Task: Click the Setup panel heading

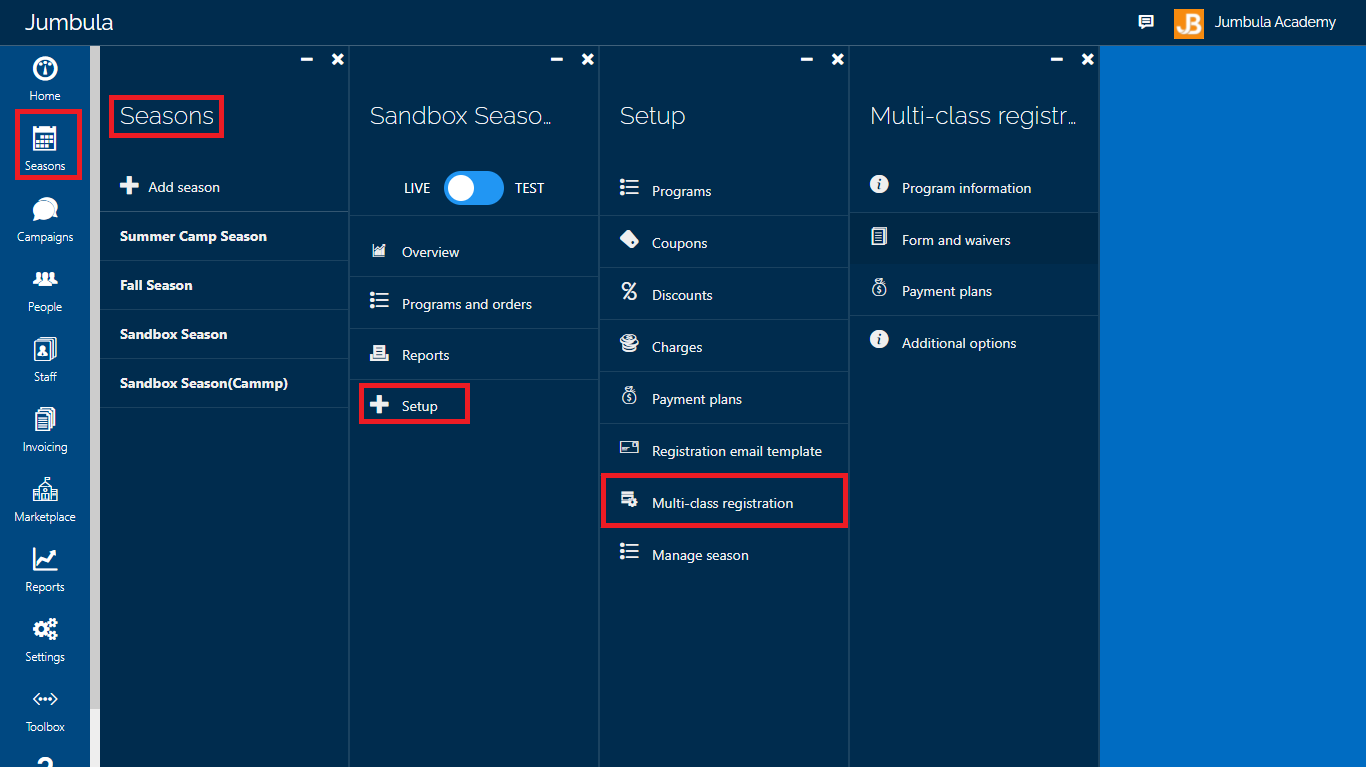Action: coord(652,116)
